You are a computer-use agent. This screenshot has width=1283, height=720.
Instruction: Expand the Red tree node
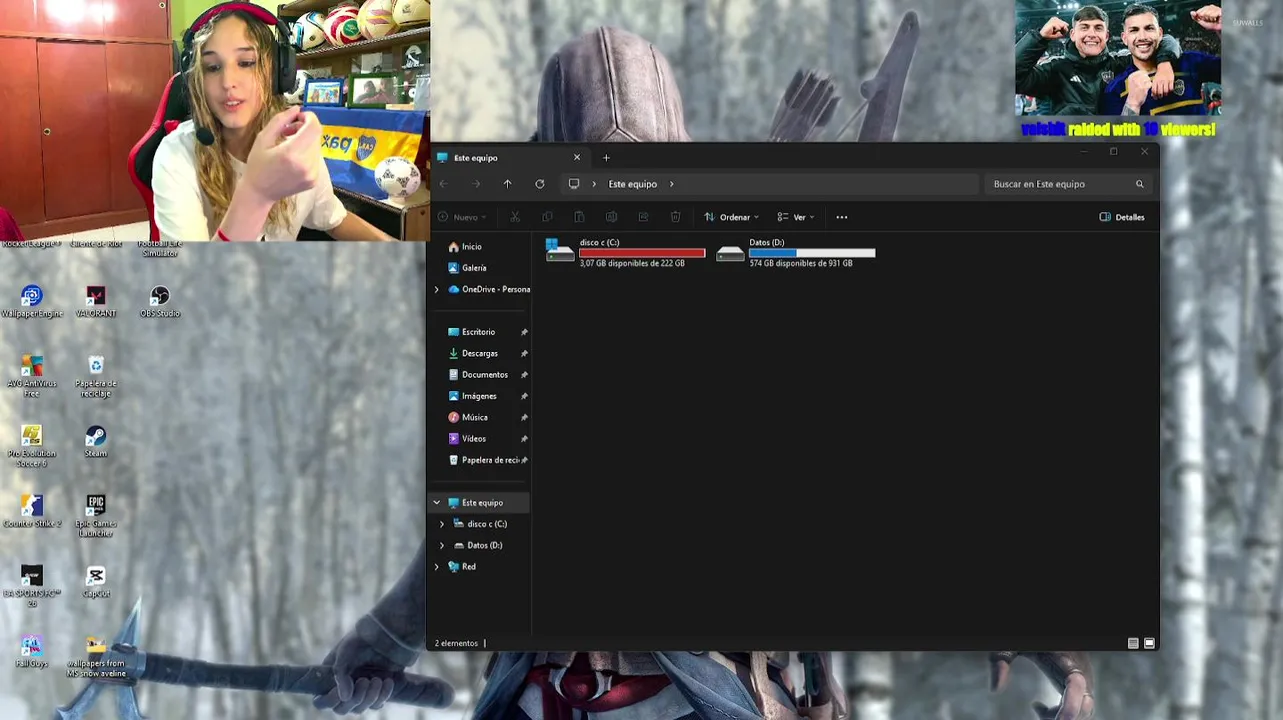click(x=436, y=567)
